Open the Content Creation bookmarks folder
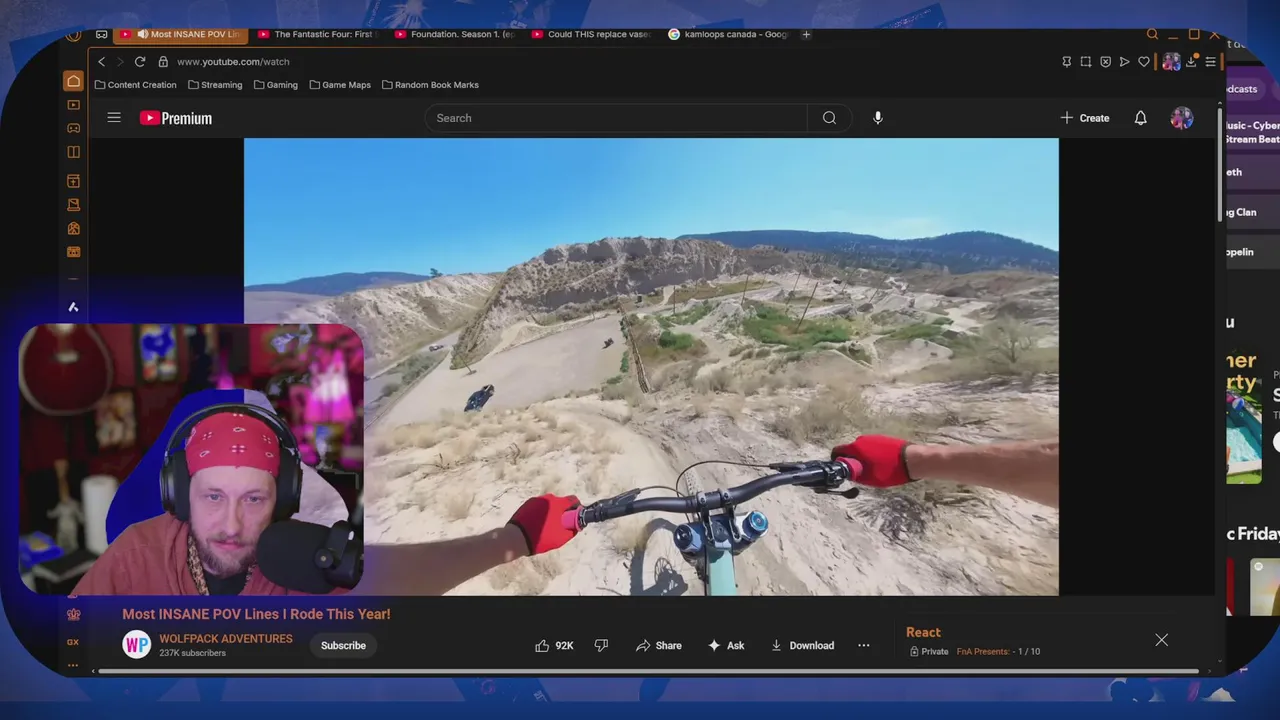This screenshot has height=720, width=1280. click(135, 85)
